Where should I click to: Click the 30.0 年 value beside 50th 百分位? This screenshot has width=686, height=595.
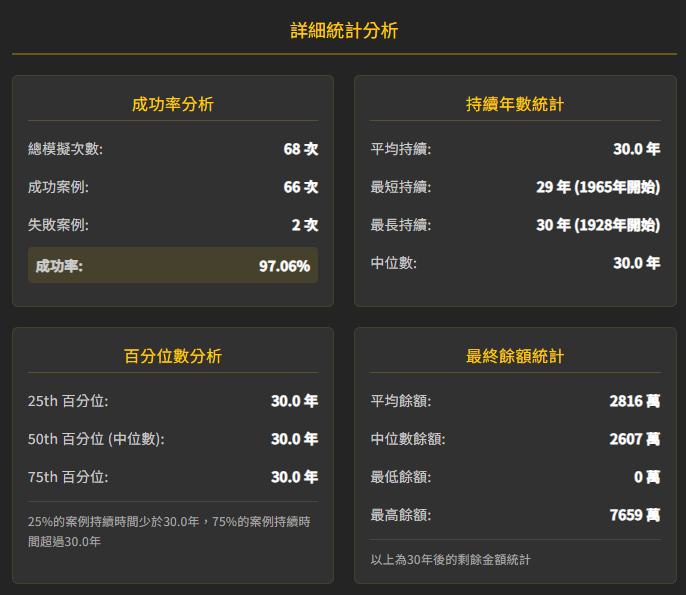coord(294,439)
